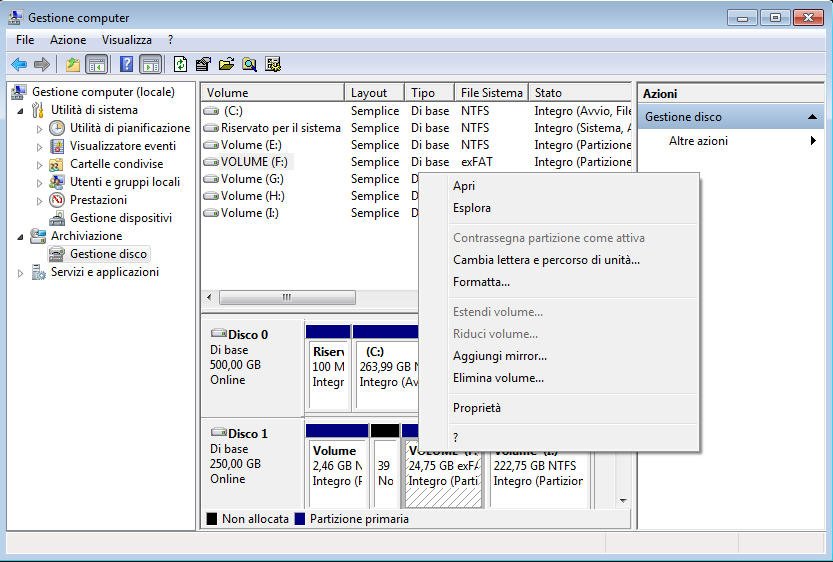Click the Prestazioni icon

point(57,200)
